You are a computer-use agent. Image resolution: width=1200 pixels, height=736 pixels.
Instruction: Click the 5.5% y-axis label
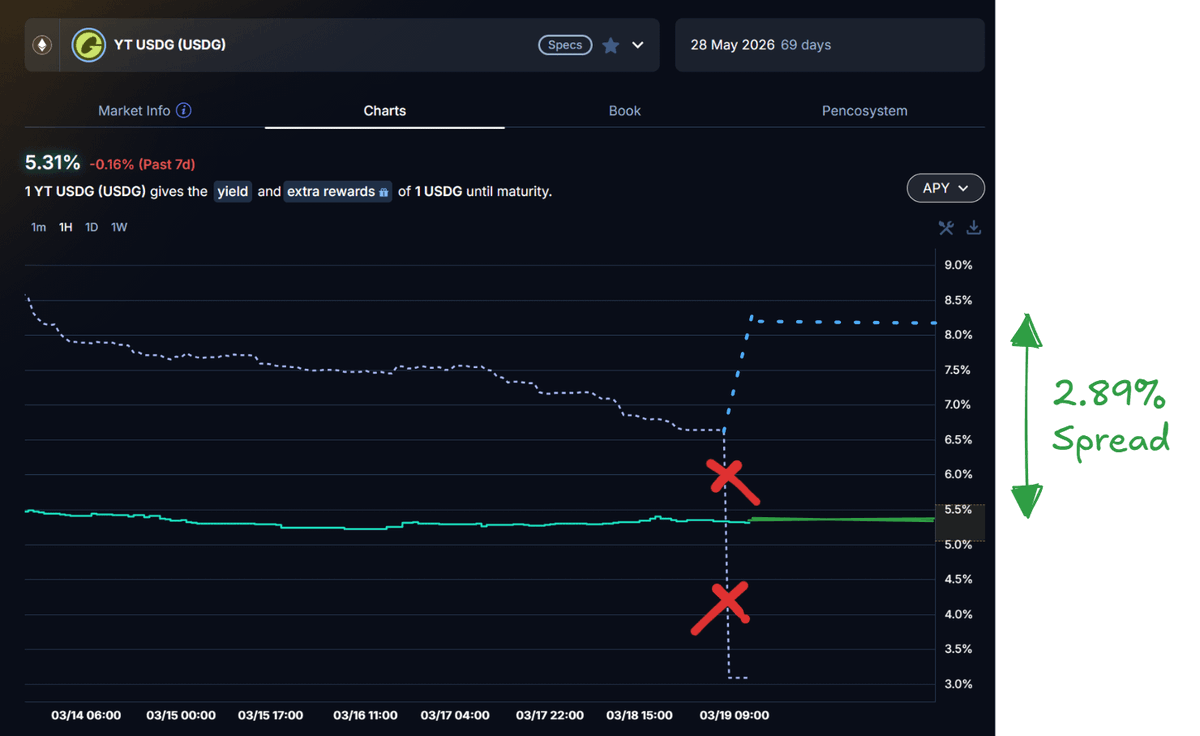coord(958,510)
